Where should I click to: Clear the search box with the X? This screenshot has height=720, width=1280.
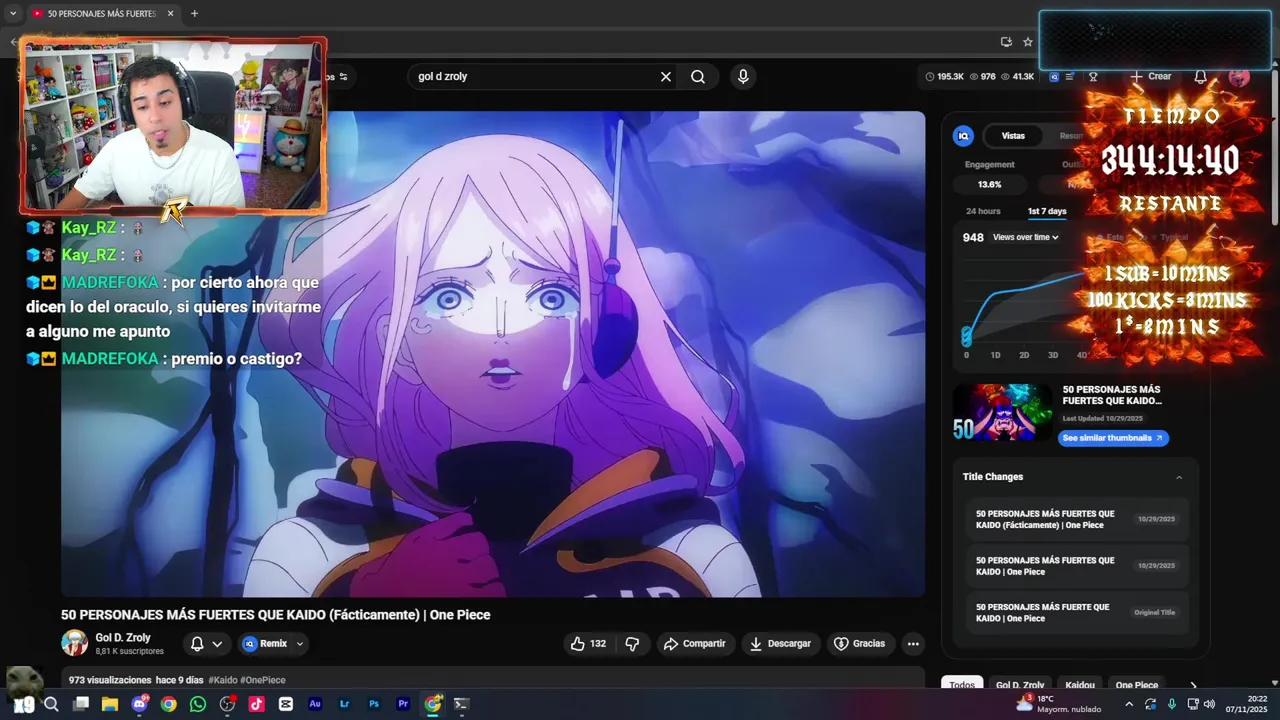666,77
